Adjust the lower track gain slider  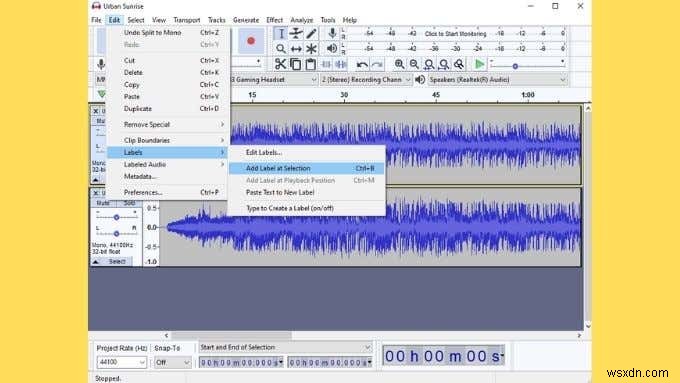coord(116,217)
